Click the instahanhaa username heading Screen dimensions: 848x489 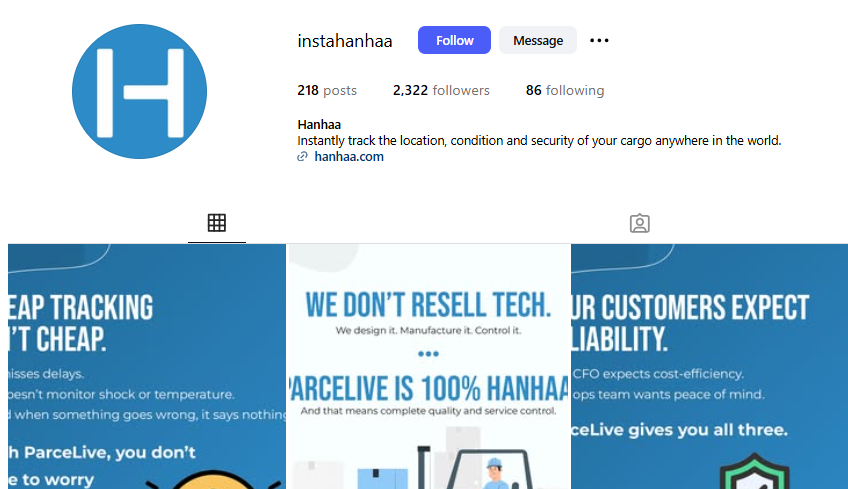(344, 41)
